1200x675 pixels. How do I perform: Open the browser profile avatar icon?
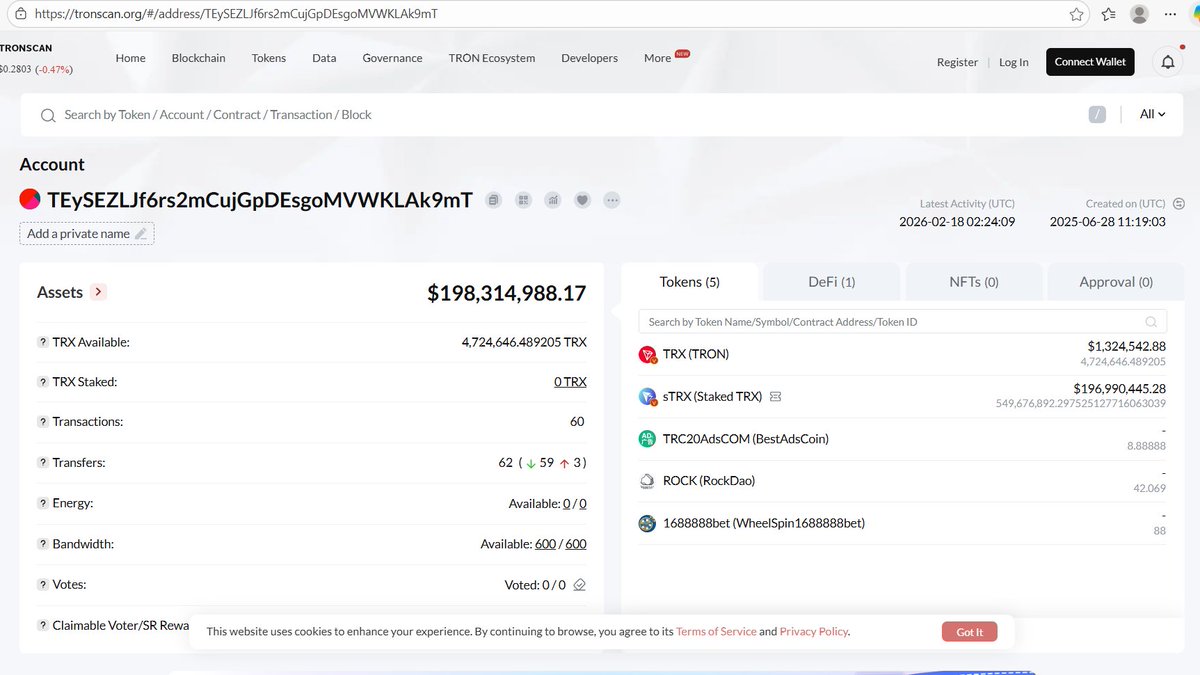pyautogui.click(x=1139, y=14)
